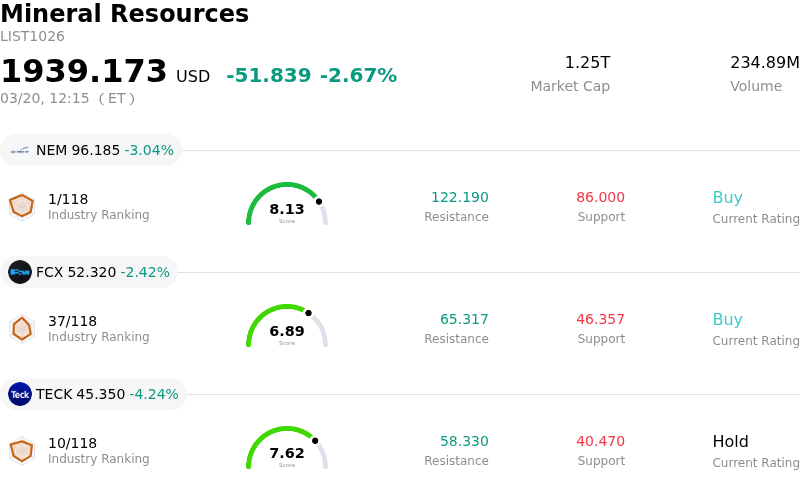
Task: Click the 1.25T market cap figure
Action: [587, 63]
